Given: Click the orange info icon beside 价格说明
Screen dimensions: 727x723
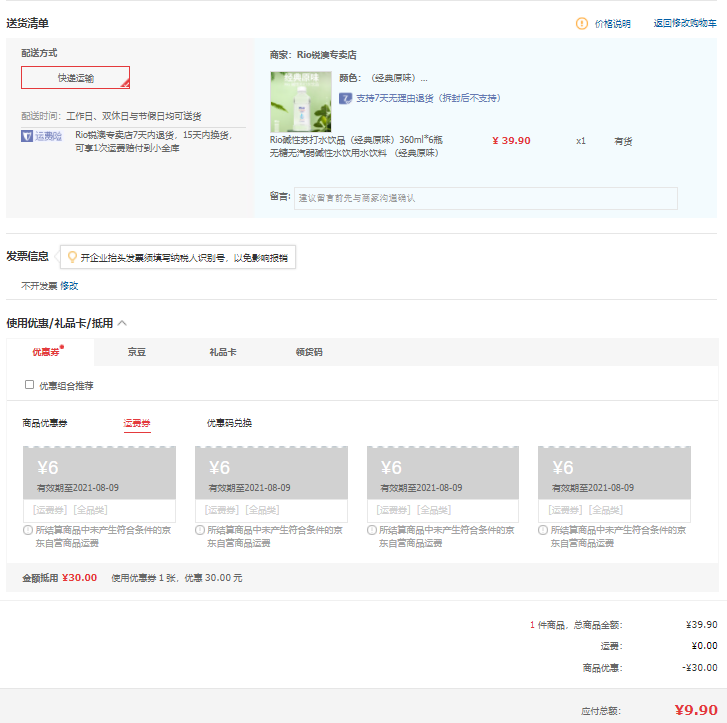Looking at the screenshot, I should pos(582,23).
